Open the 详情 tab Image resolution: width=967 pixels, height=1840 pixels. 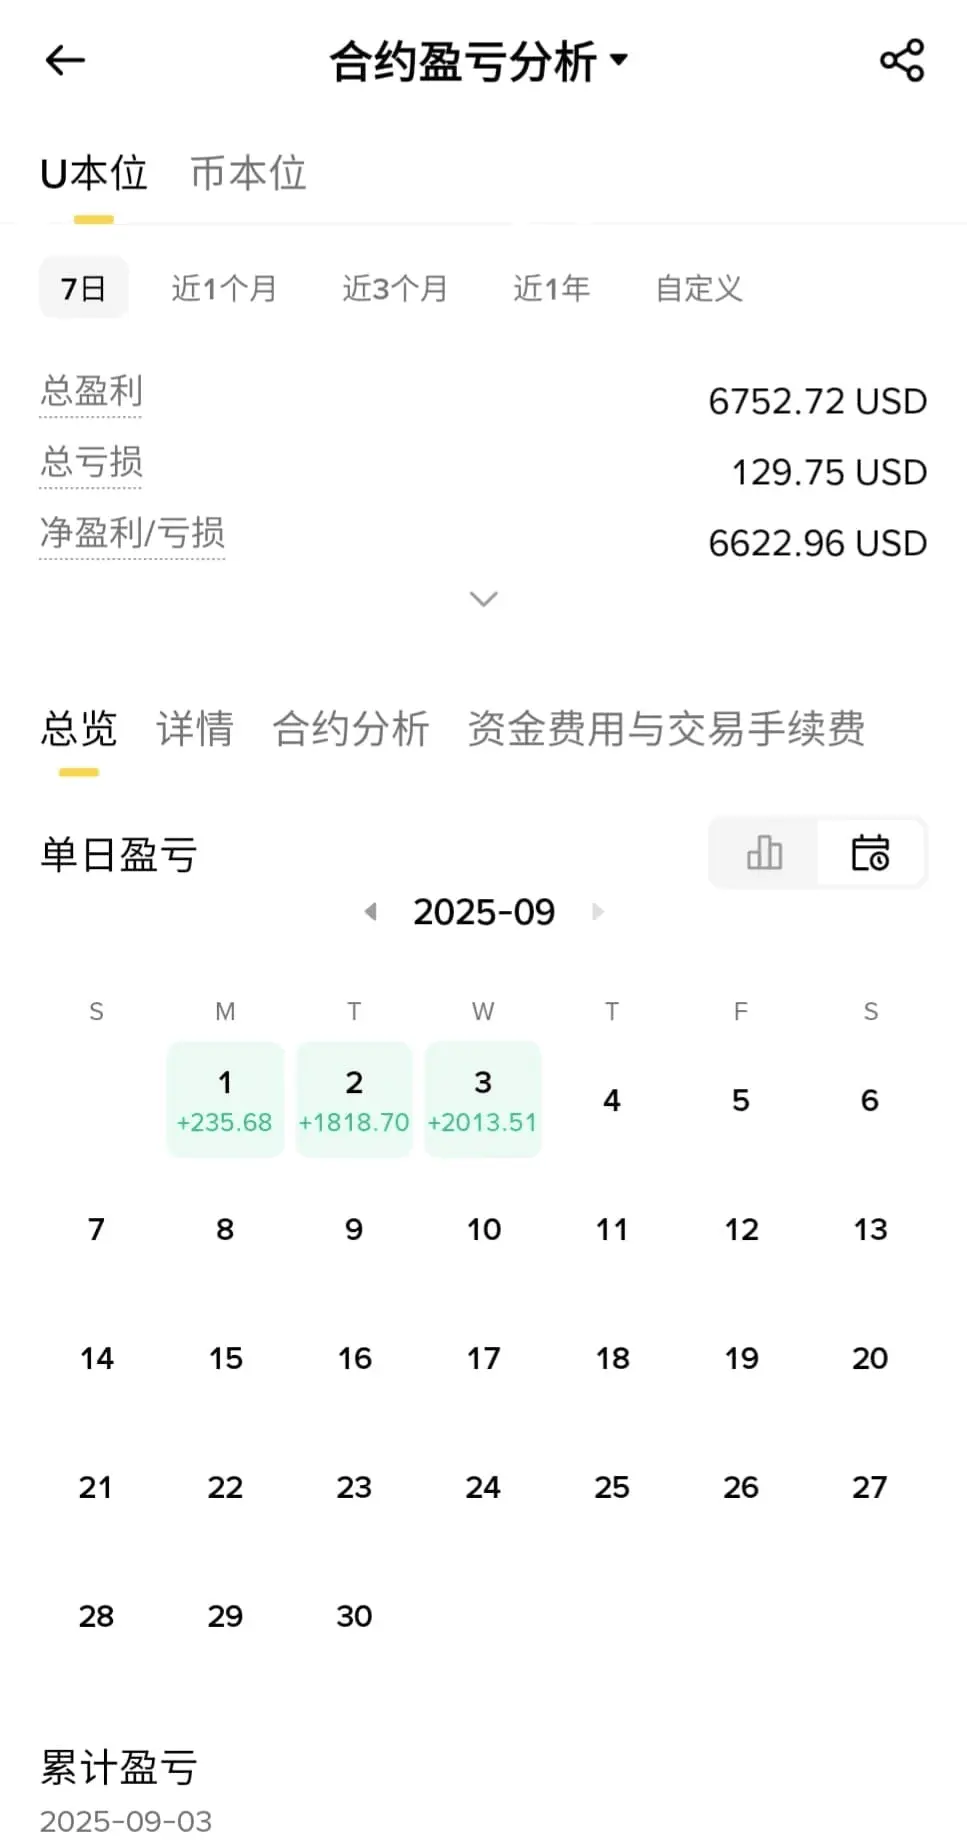point(195,728)
